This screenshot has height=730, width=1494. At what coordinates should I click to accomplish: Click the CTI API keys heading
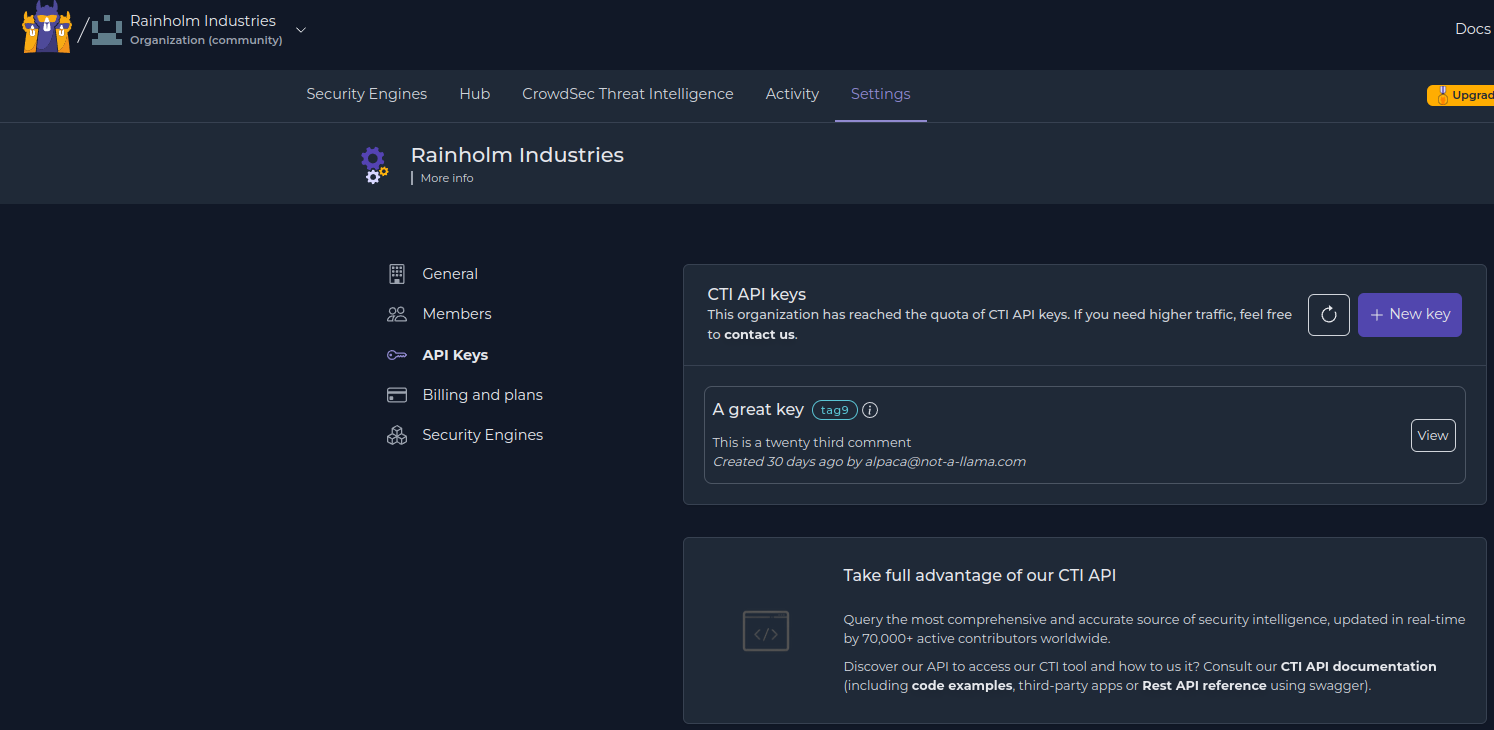(x=756, y=294)
